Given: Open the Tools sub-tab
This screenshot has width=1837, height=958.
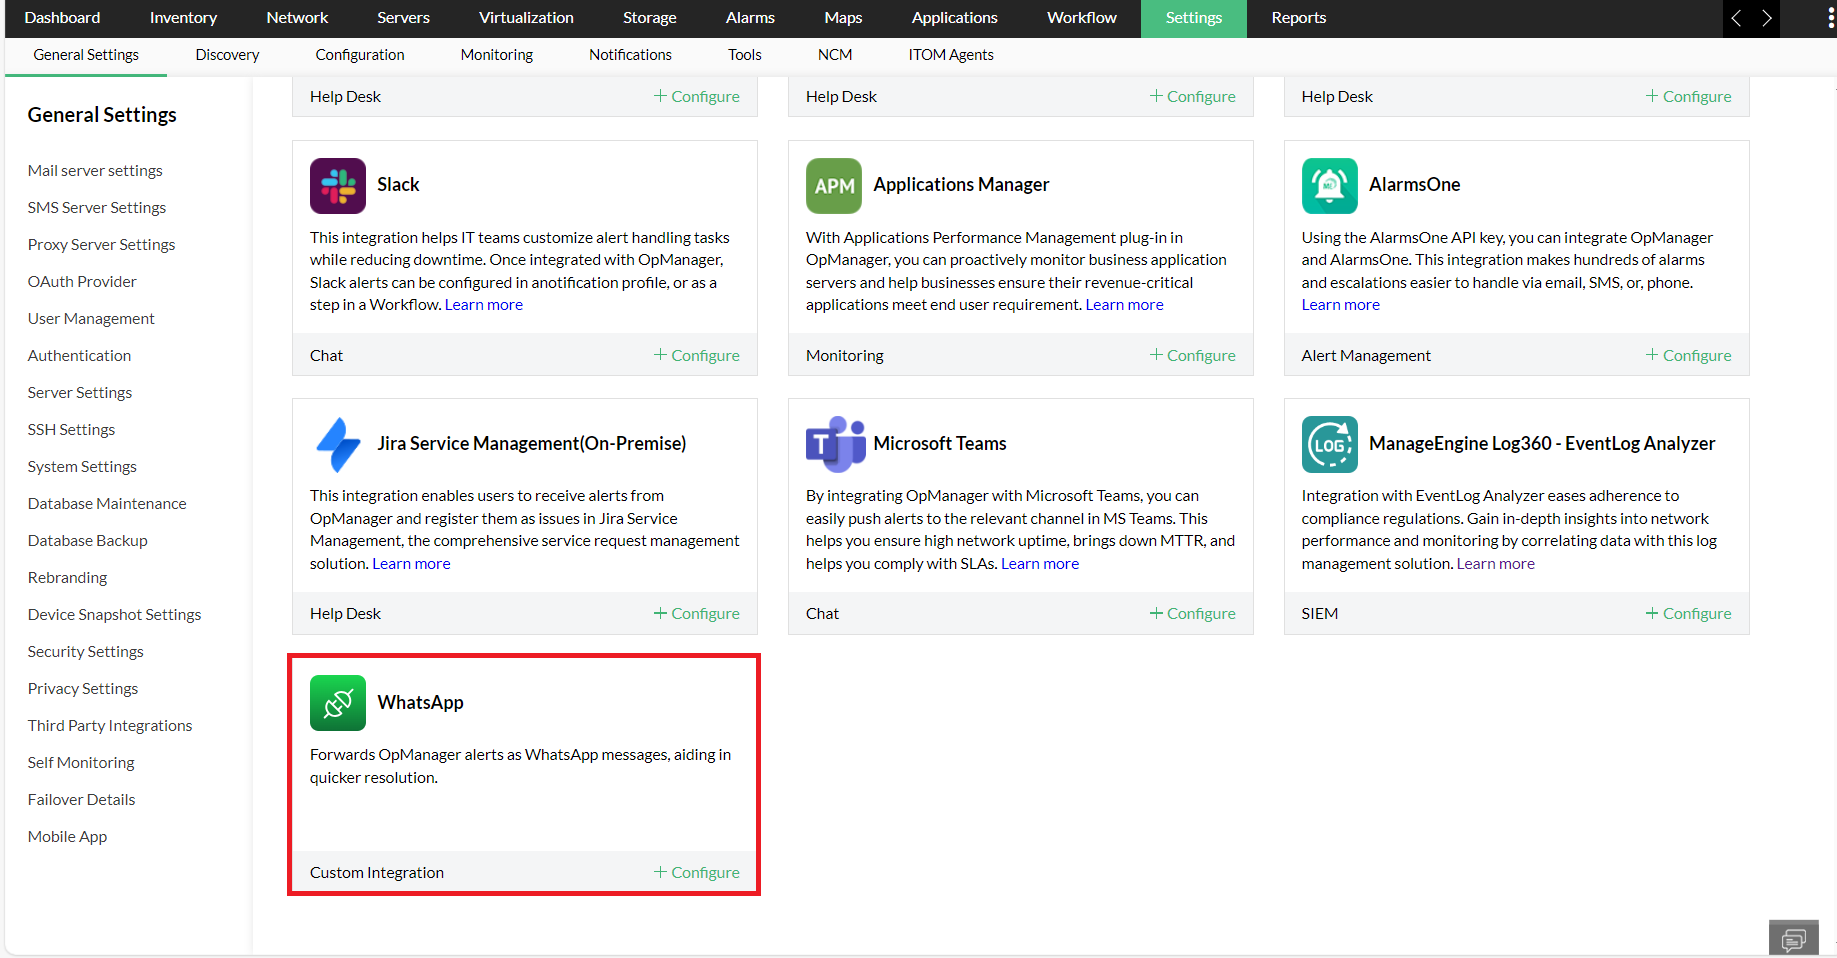Looking at the screenshot, I should coord(745,55).
